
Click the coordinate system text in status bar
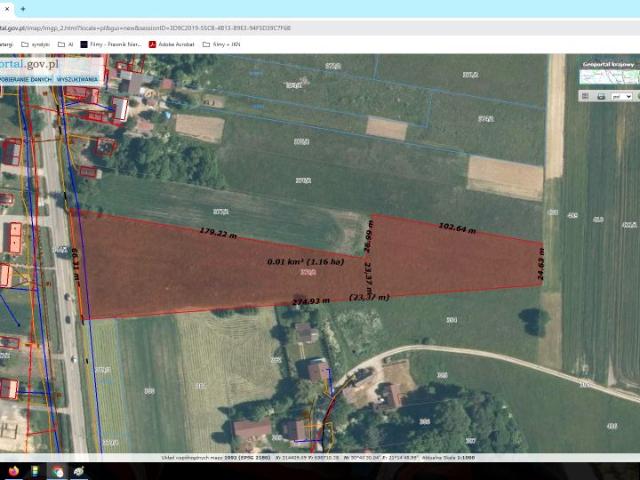click(216, 458)
